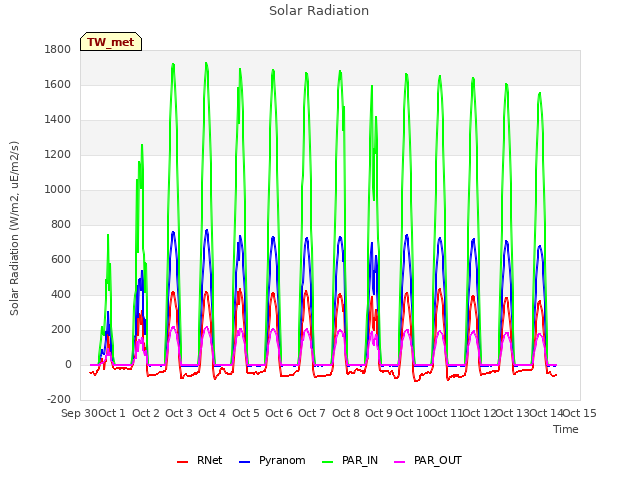
Task: Click the 0 y-axis tick label
Action: point(68,365)
